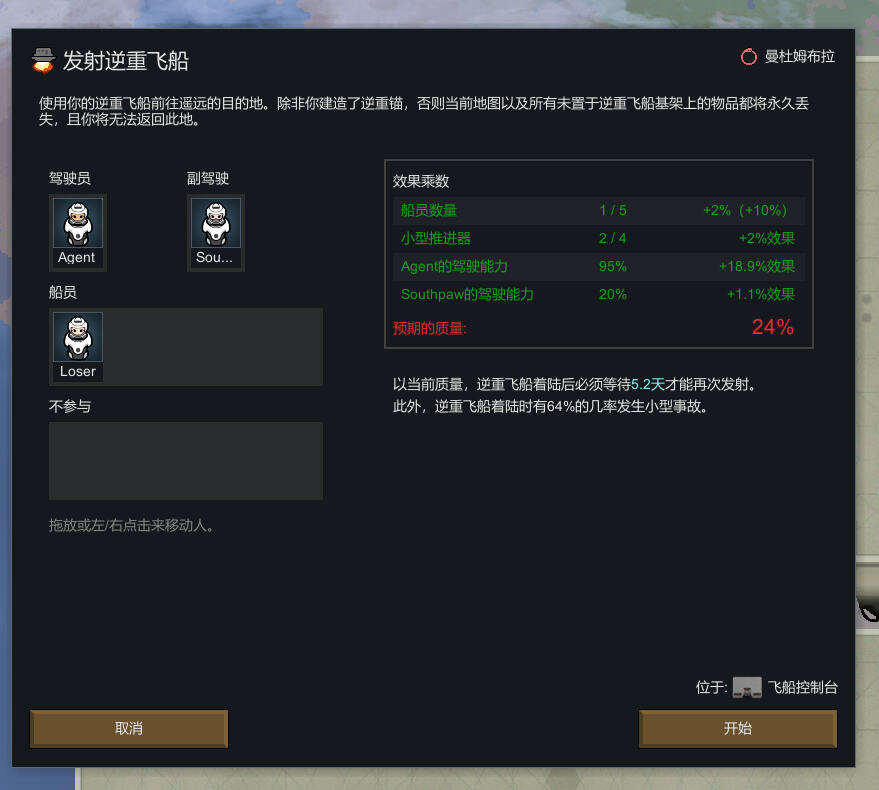Click the Agent pilot portrait

77,232
